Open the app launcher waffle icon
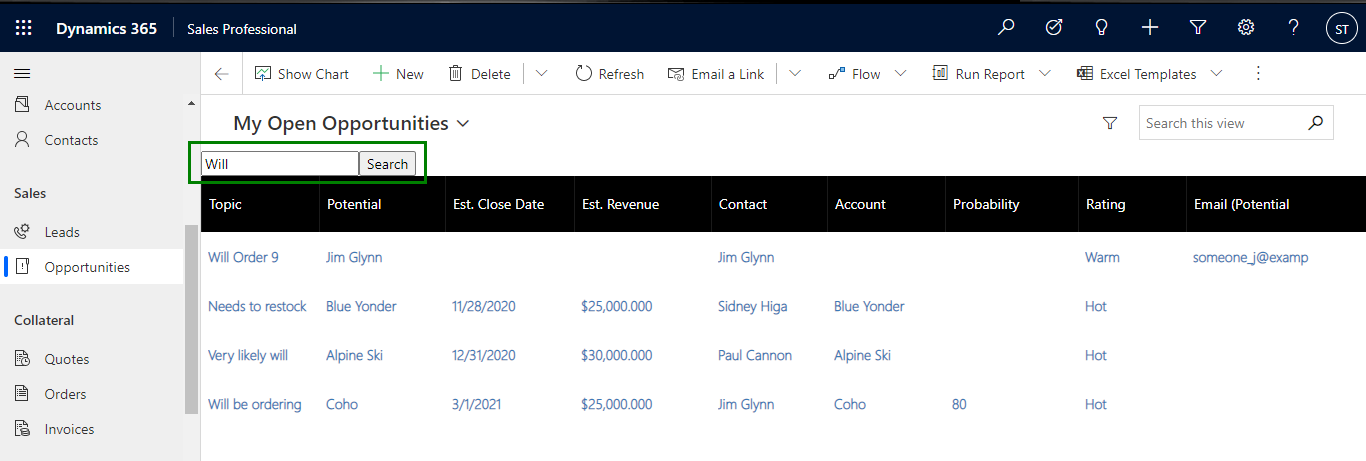This screenshot has height=461, width=1366. 23,29
